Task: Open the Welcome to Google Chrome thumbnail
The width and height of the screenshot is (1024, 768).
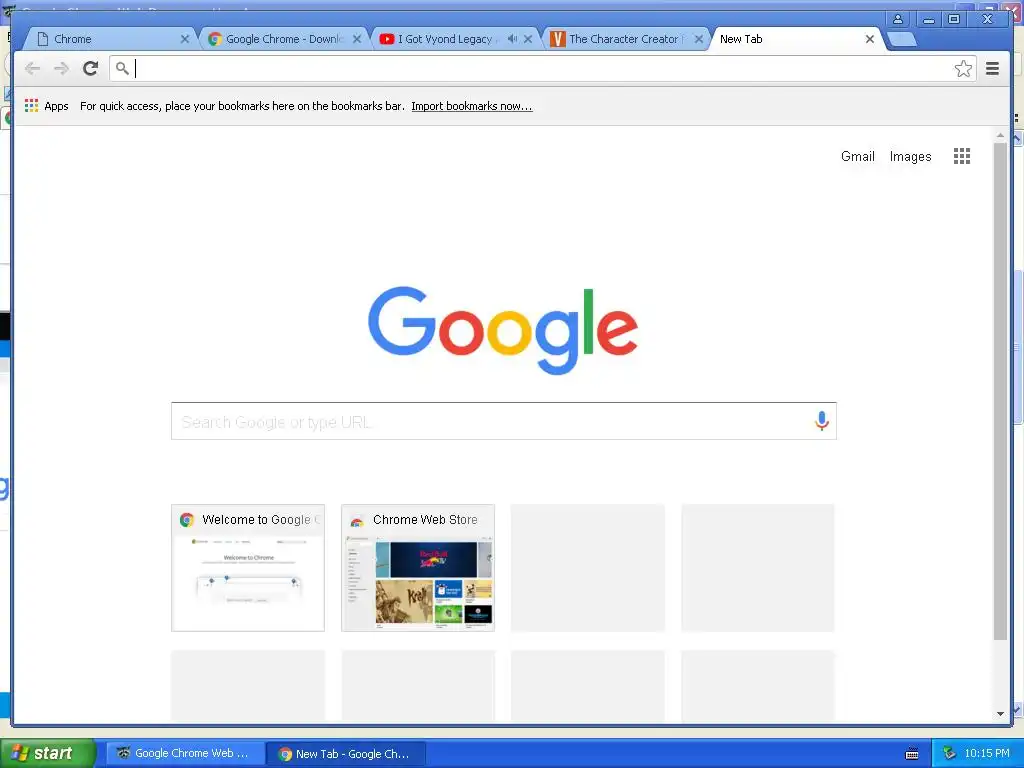Action: tap(248, 568)
